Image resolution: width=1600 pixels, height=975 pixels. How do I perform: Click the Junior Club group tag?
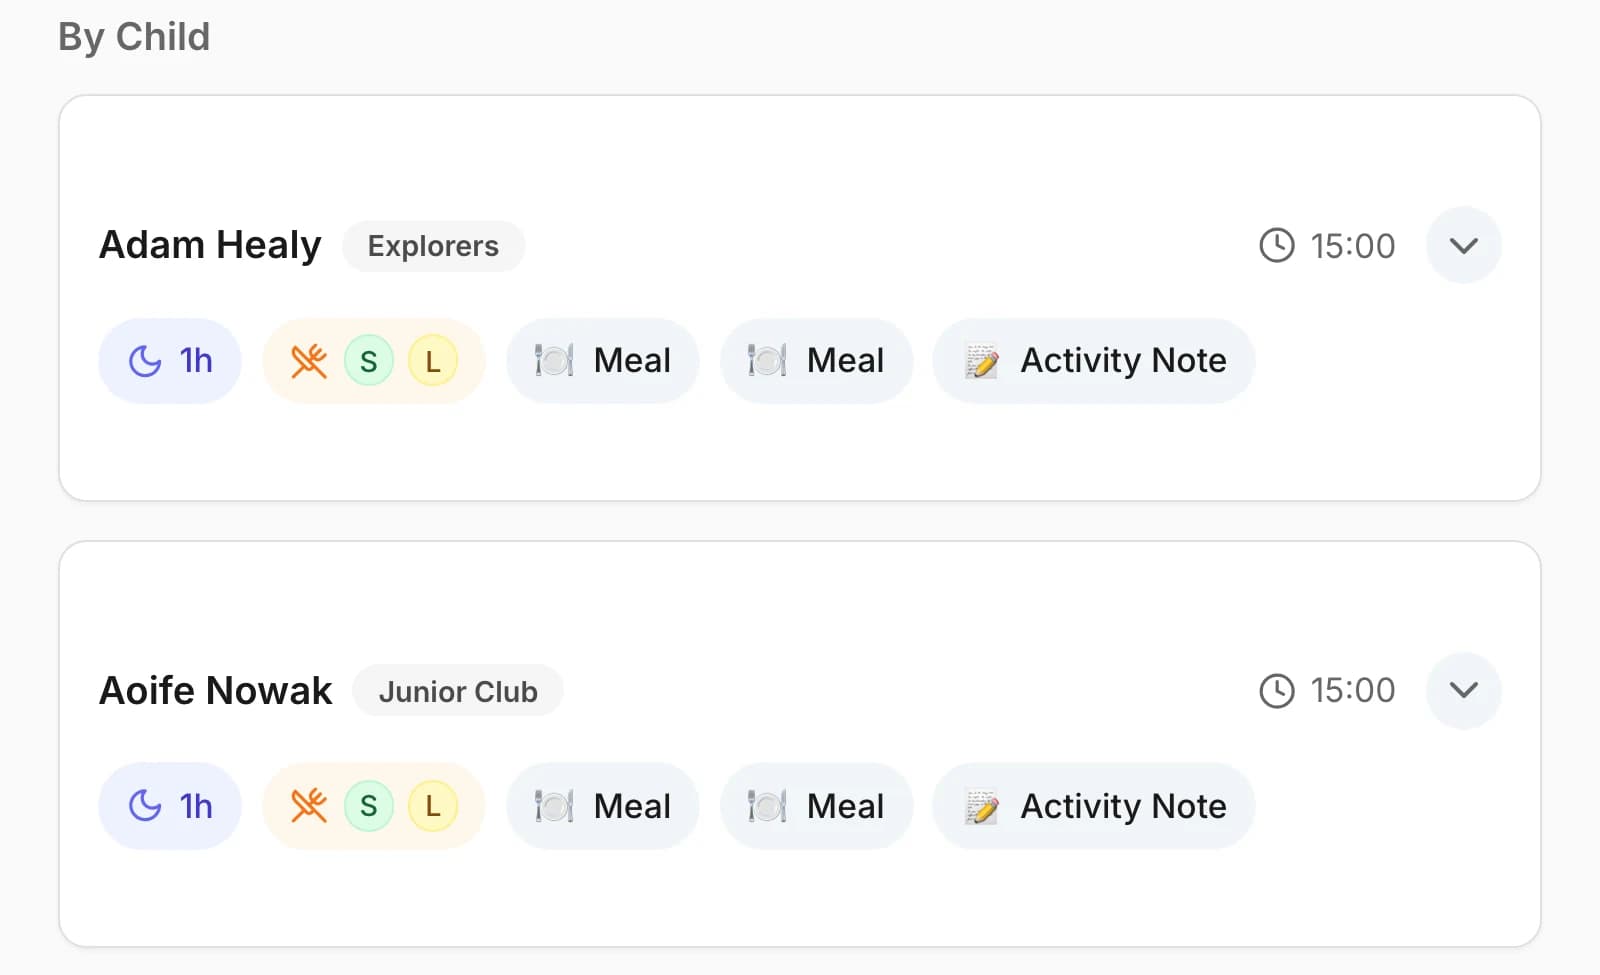(x=458, y=691)
